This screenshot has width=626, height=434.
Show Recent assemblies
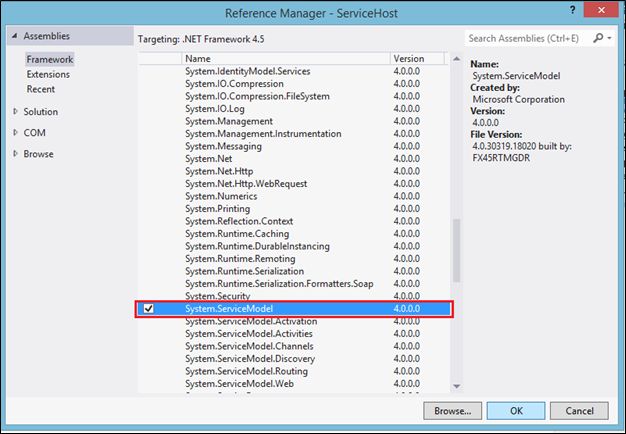point(41,89)
